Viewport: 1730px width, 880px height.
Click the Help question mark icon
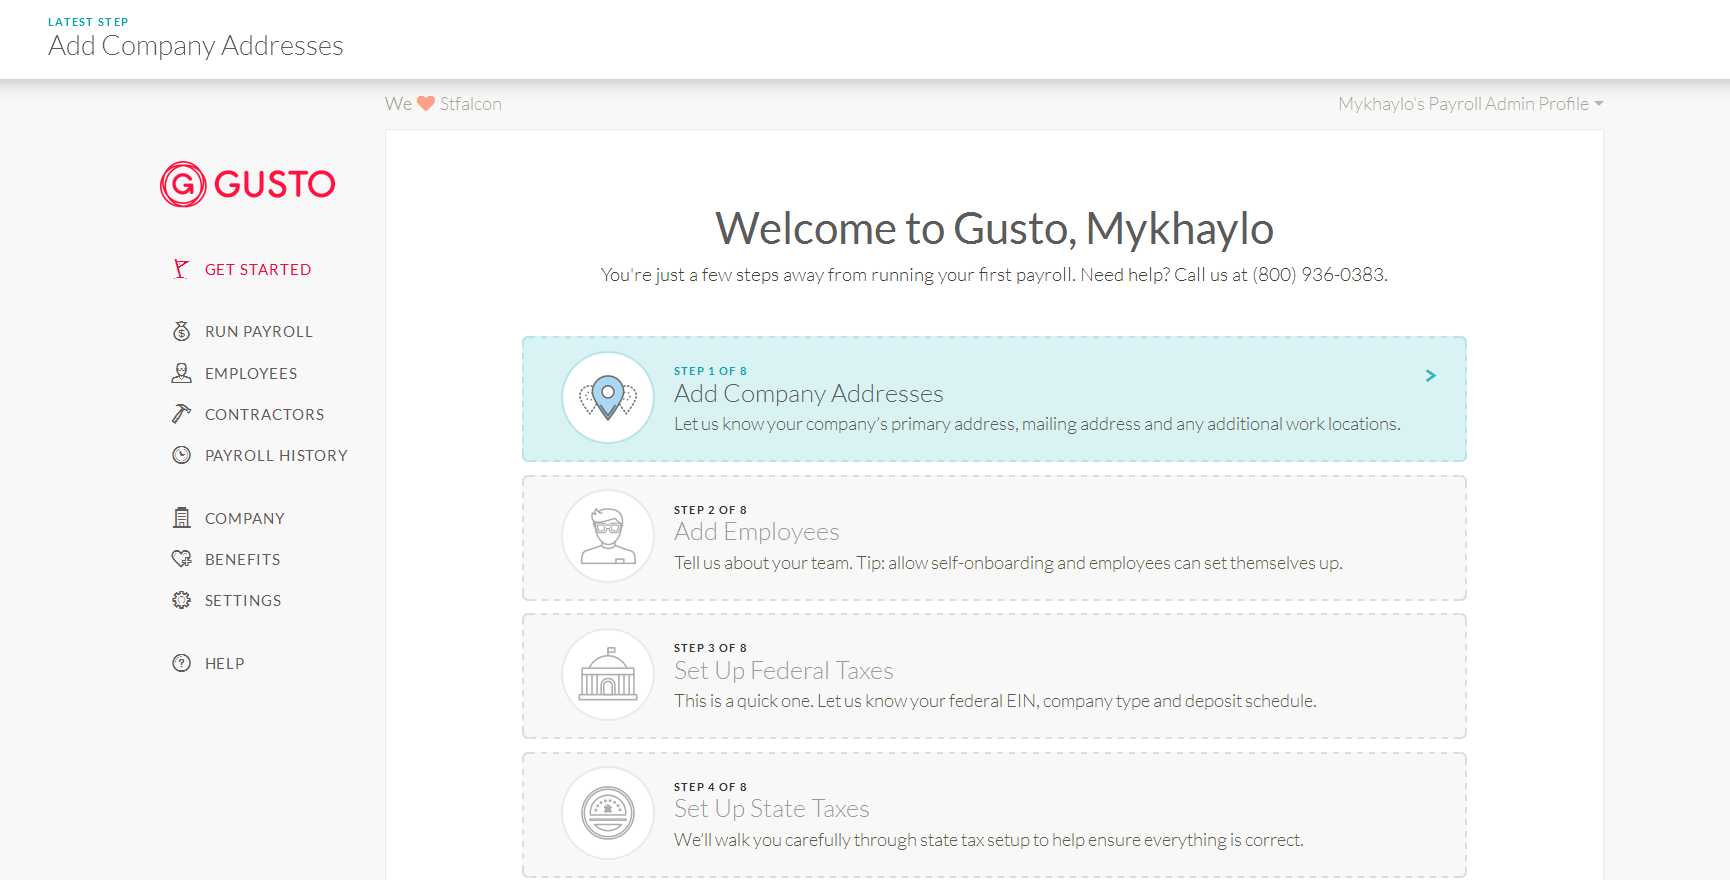181,663
